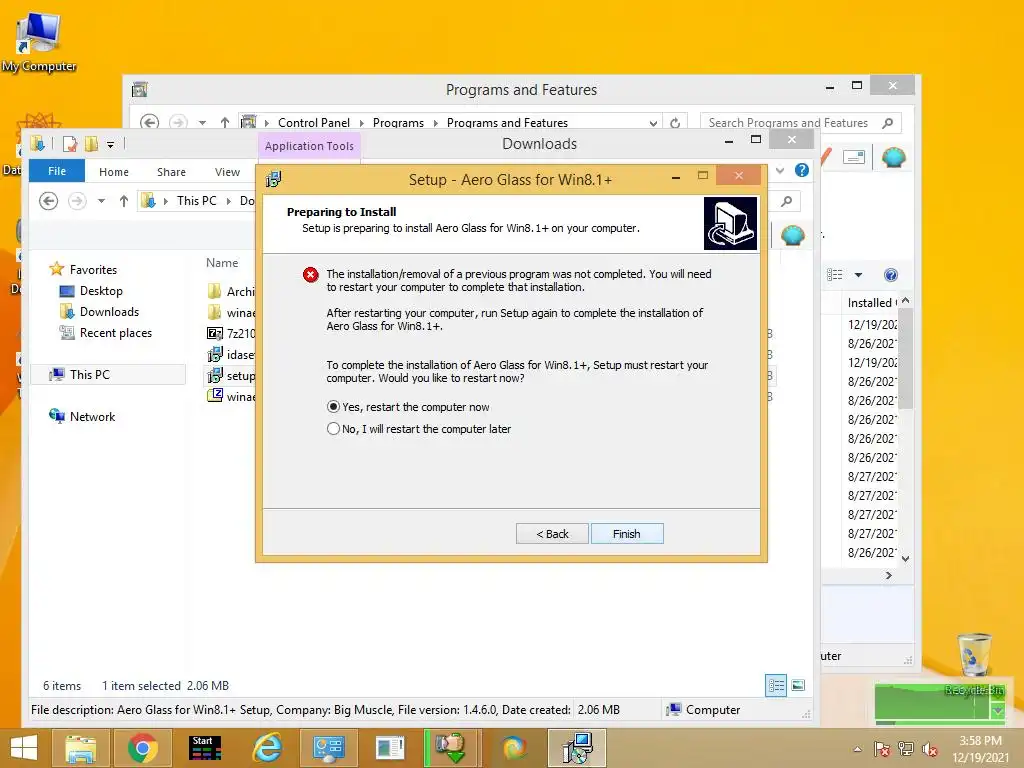Viewport: 1024px width, 768px height.
Task: Click the Setup window title icon menu
Action: tap(273, 179)
